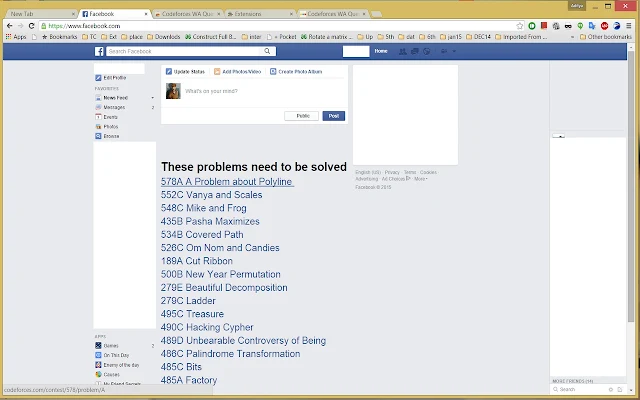Click the profile picture thumbnail in composer
640x400 pixels.
tap(173, 91)
